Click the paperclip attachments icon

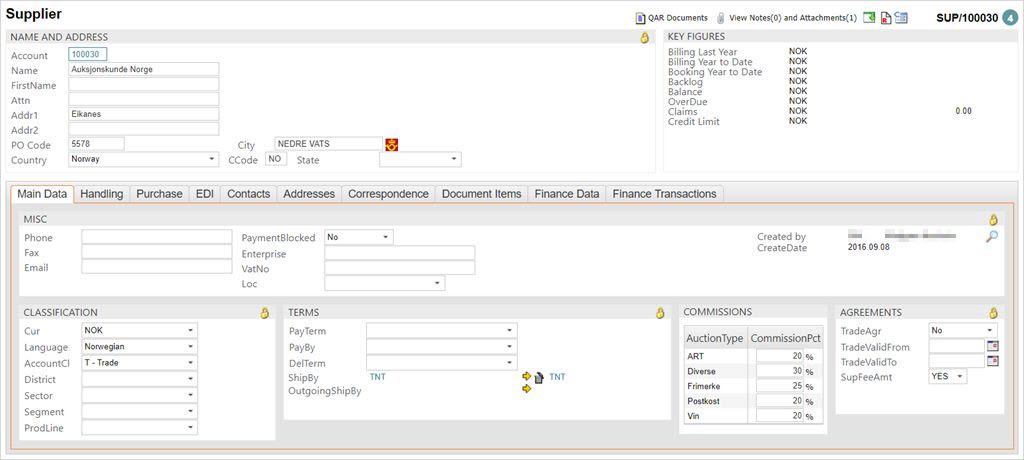pos(720,18)
